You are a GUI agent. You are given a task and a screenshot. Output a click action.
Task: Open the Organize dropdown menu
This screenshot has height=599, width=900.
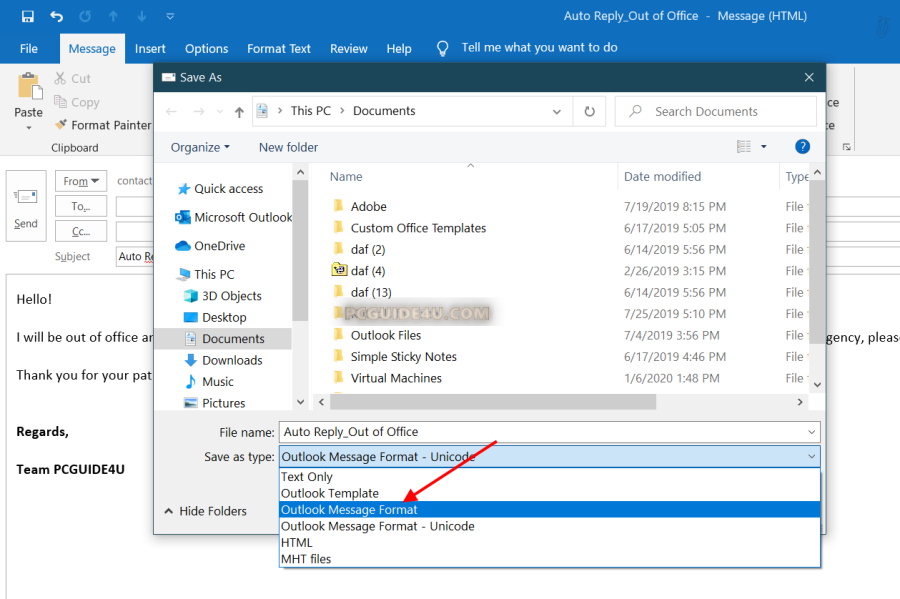[200, 147]
